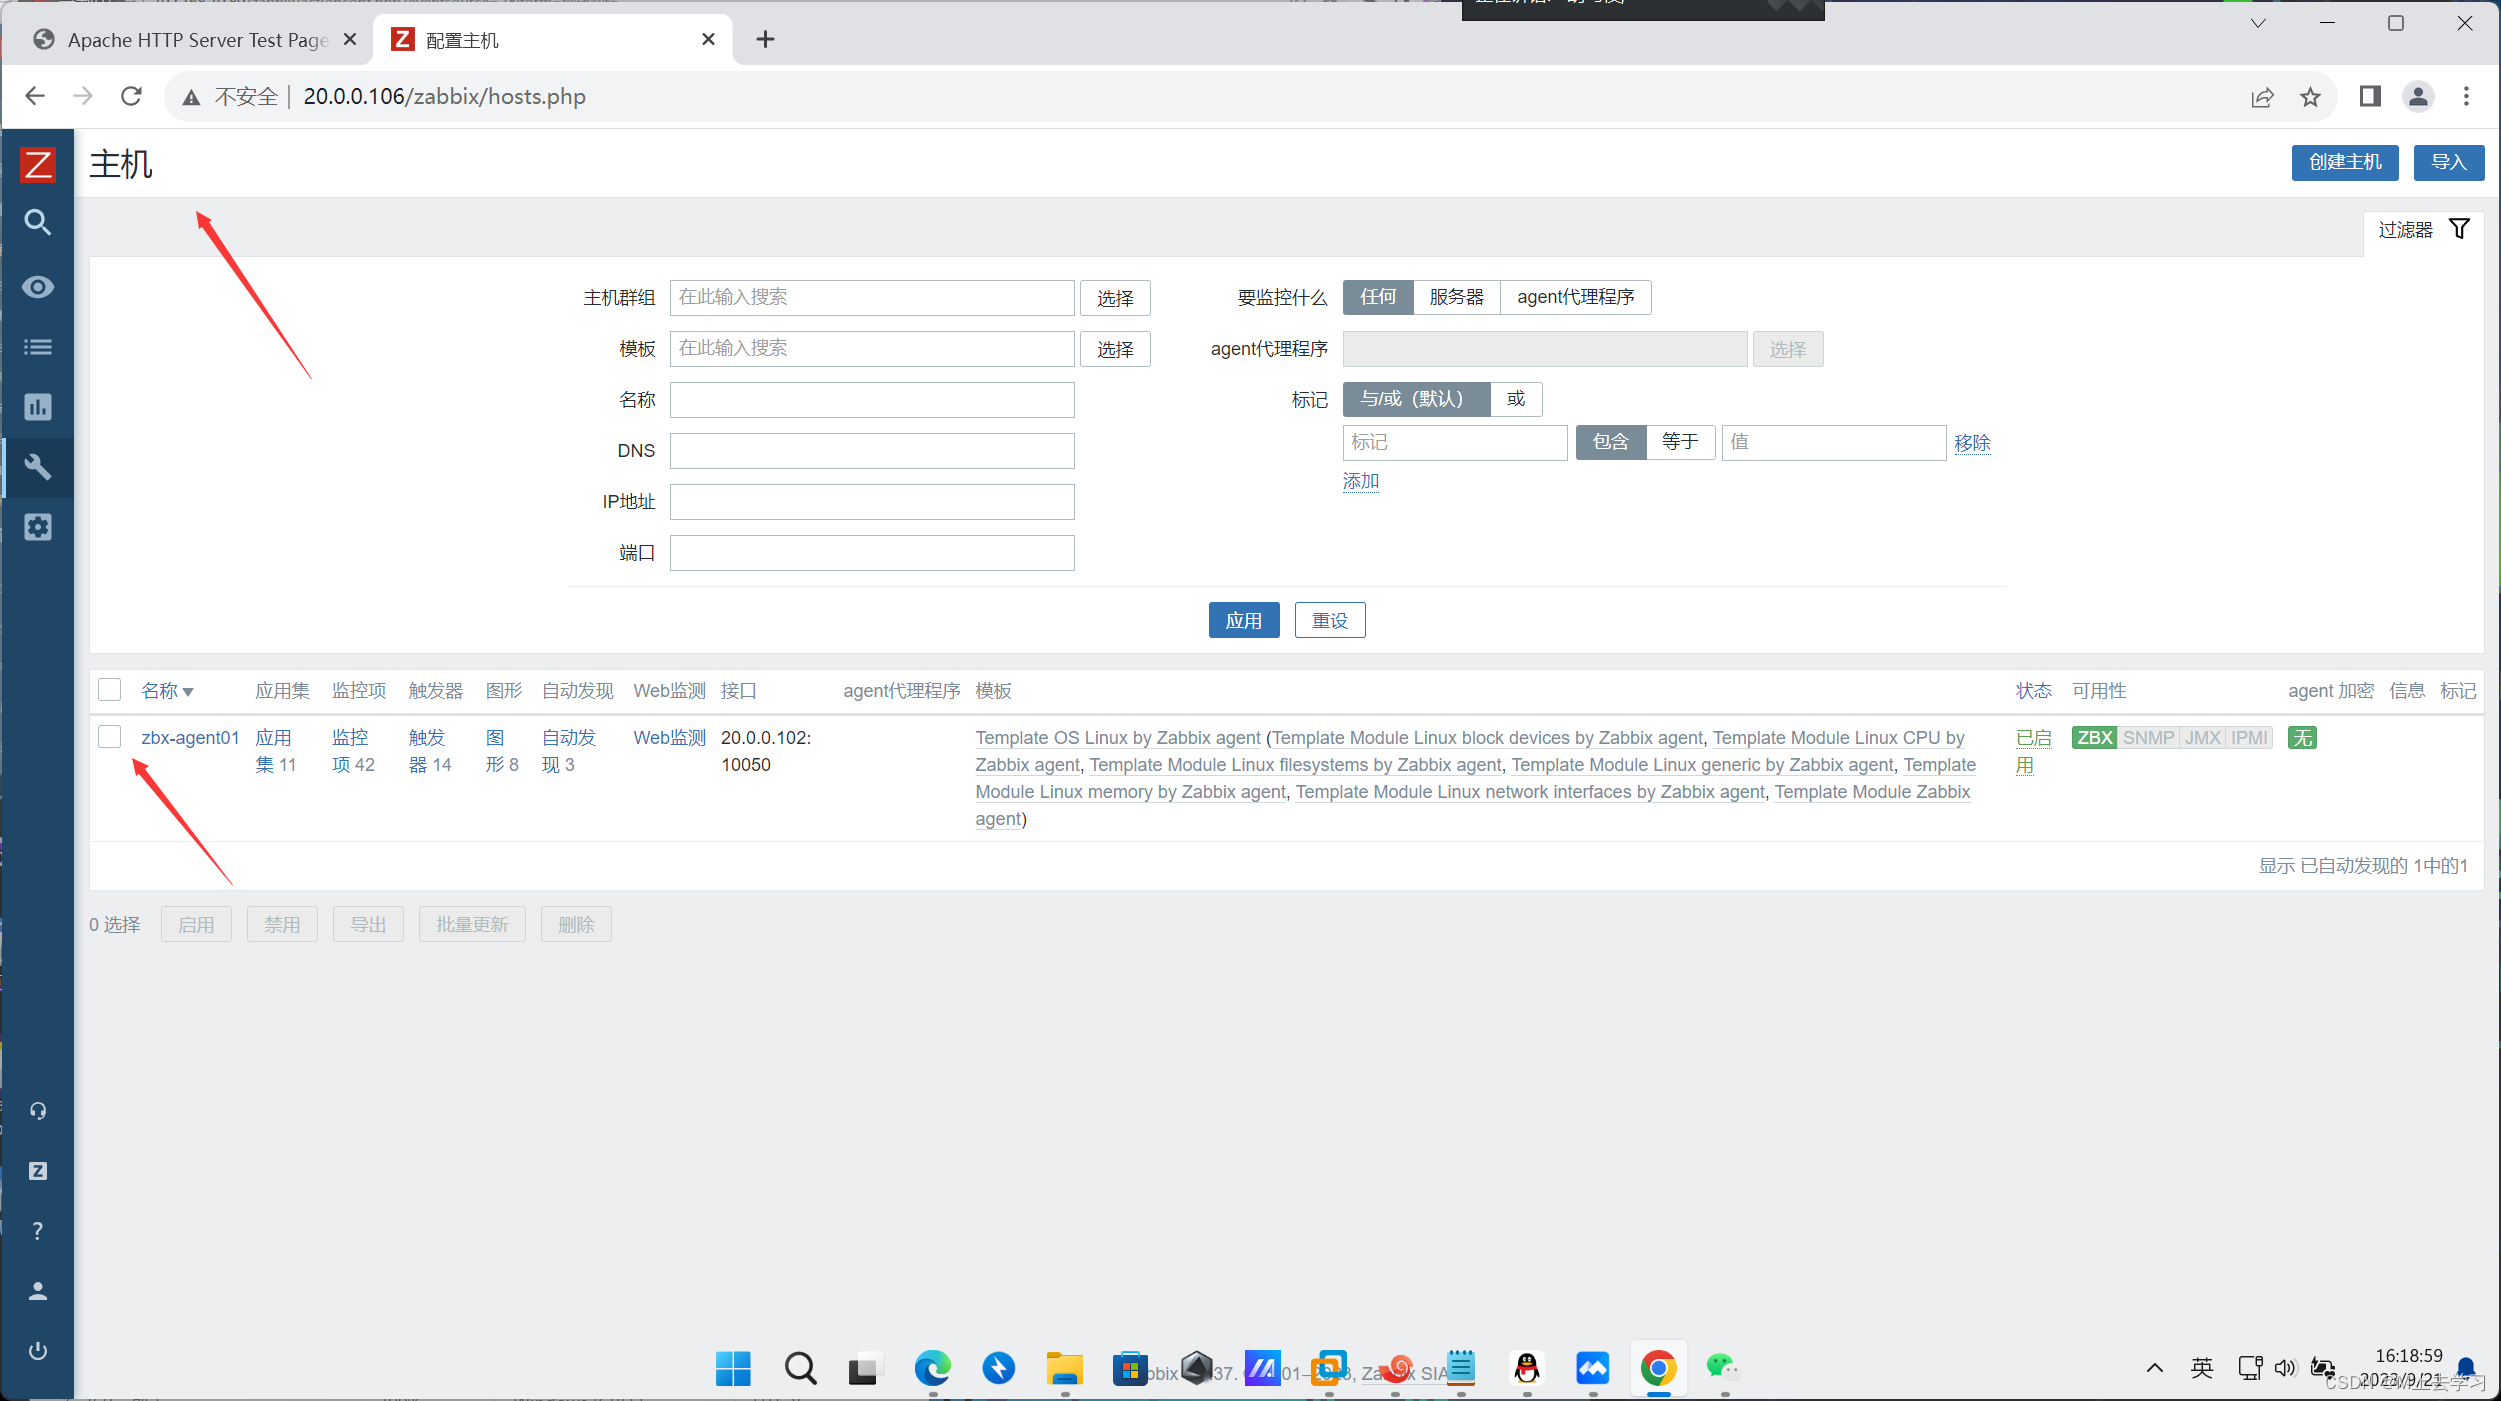Screen dimensions: 2501x1401
Task: Select the 或 tag mode
Action: pyautogui.click(x=1516, y=399)
